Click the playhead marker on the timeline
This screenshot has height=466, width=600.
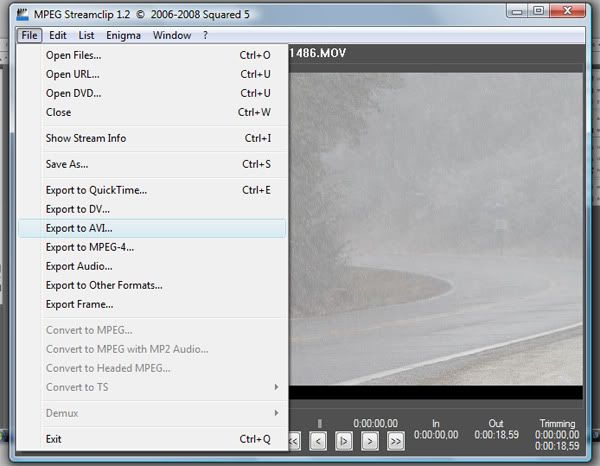[x=320, y=423]
